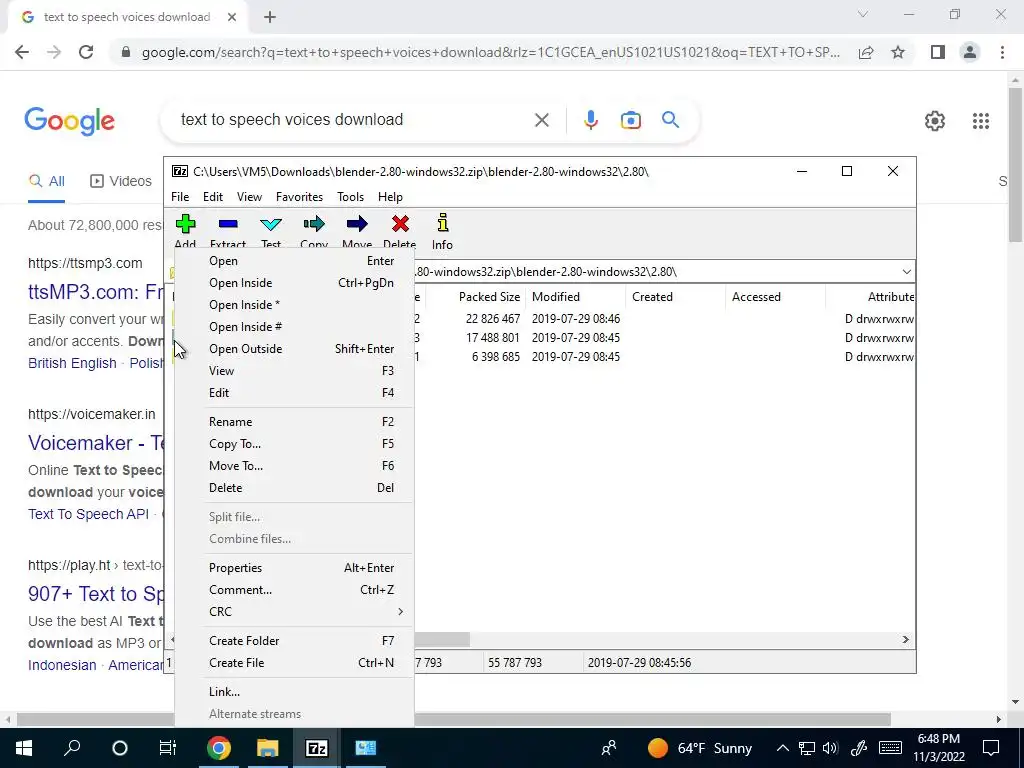Click the British English sublink
The image size is (1024, 768).
72,363
